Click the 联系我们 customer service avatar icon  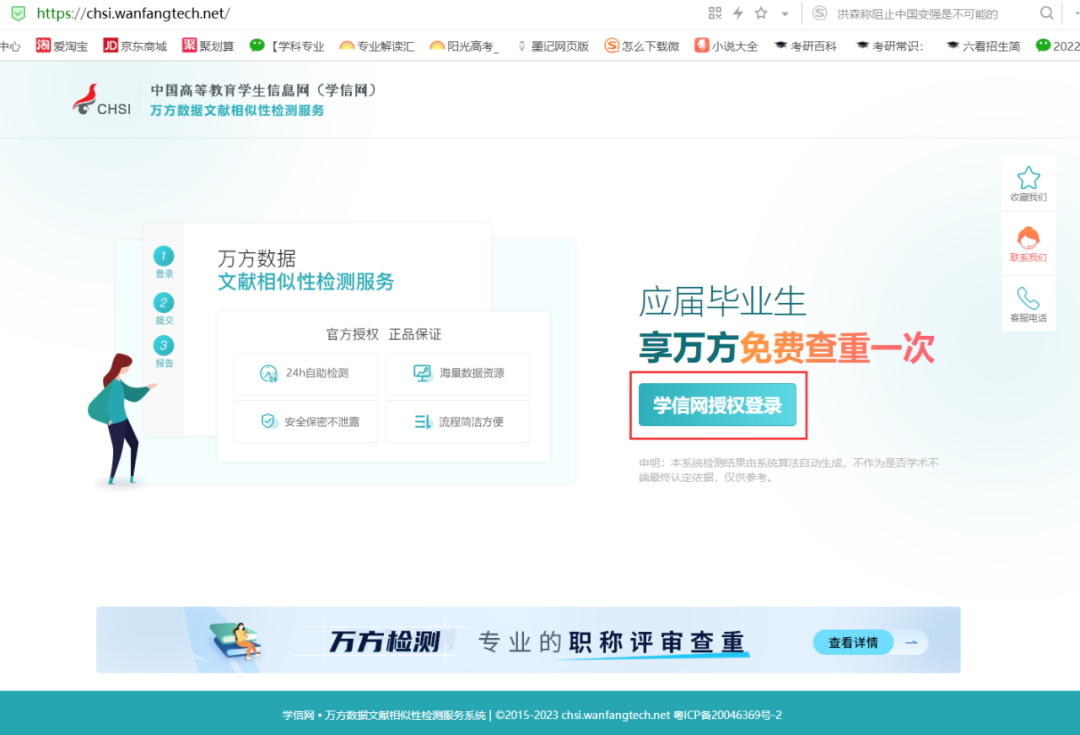tap(1028, 238)
